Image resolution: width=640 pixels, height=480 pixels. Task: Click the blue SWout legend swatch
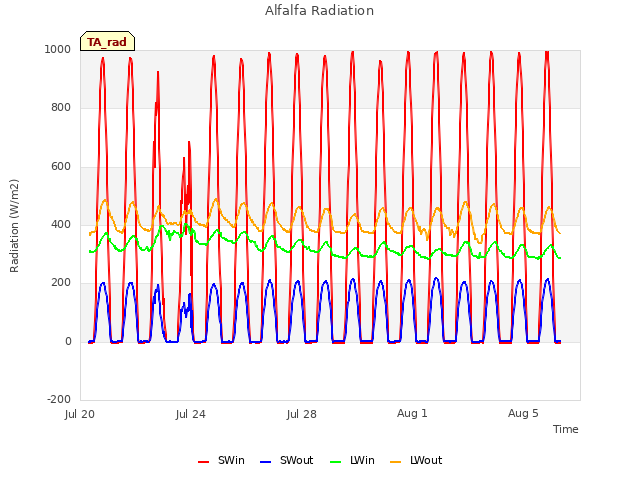[x=265, y=462]
